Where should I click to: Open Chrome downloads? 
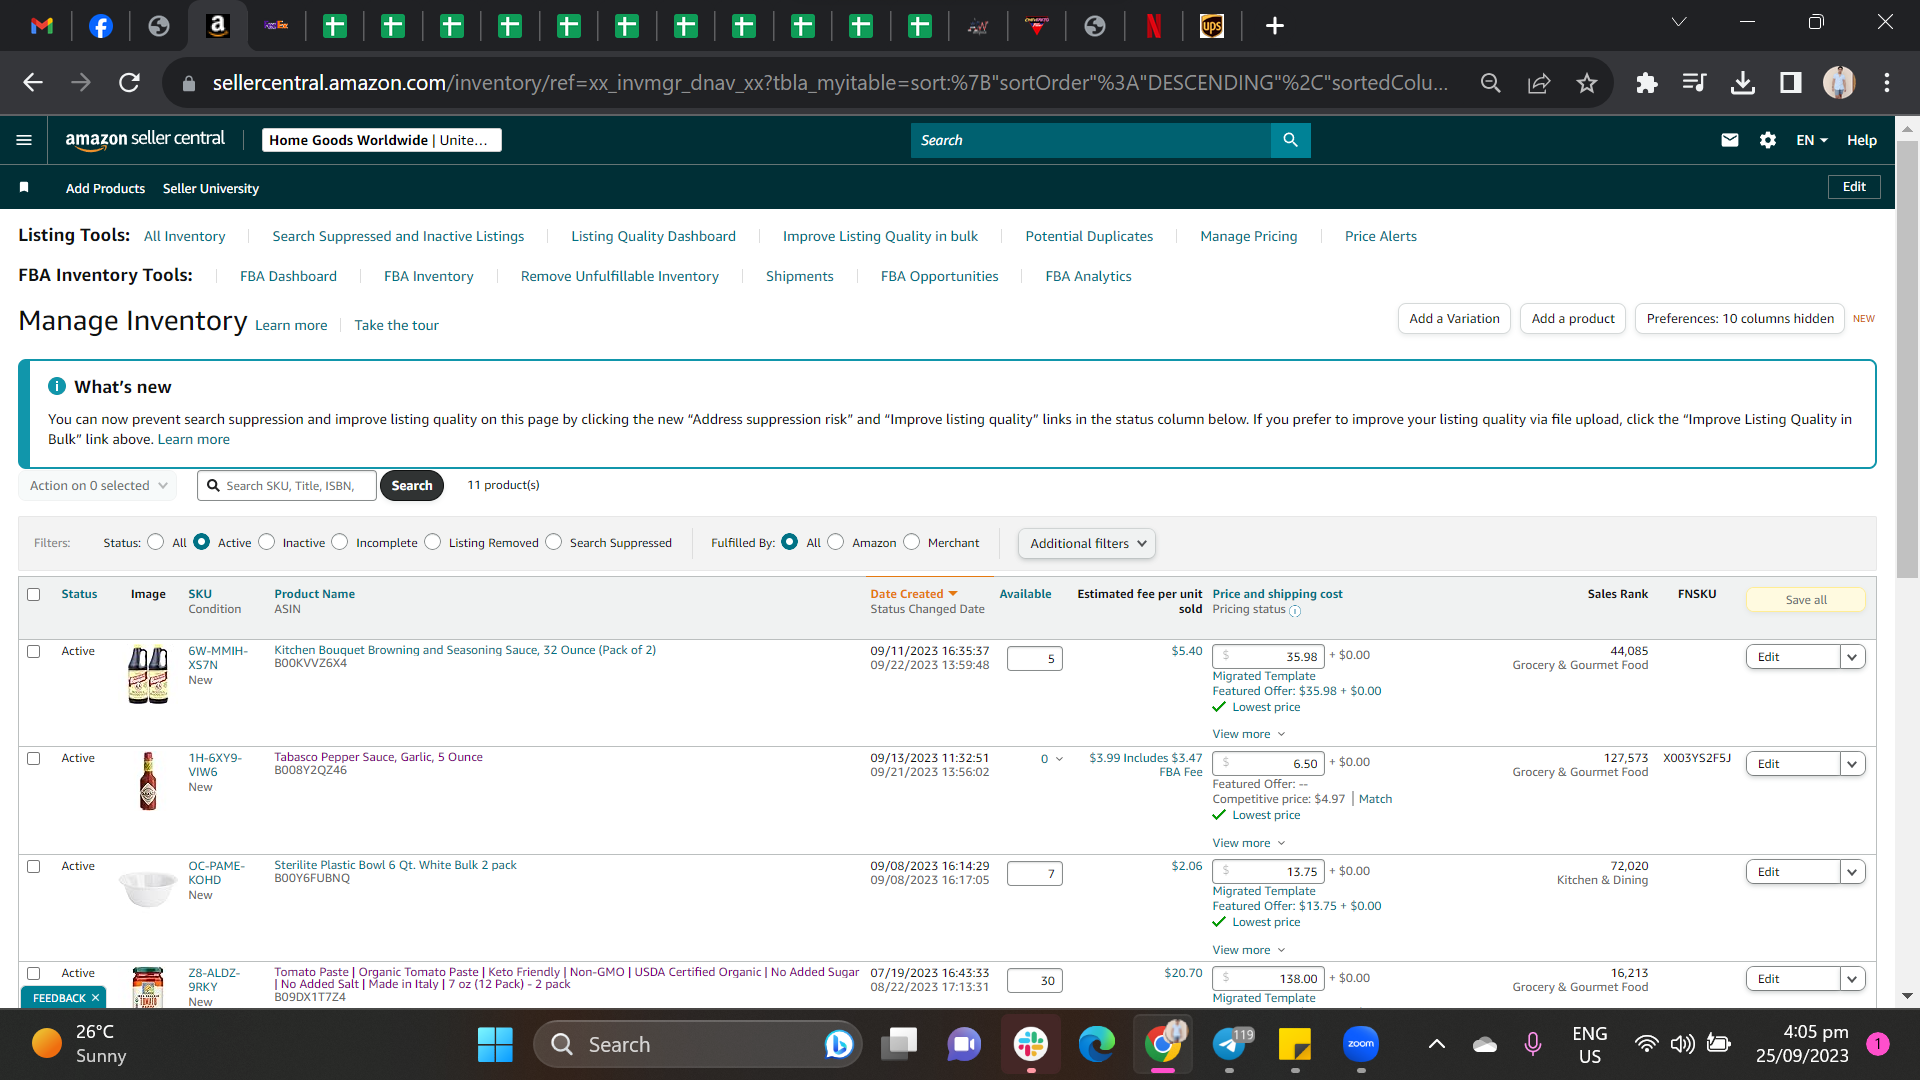click(1743, 83)
